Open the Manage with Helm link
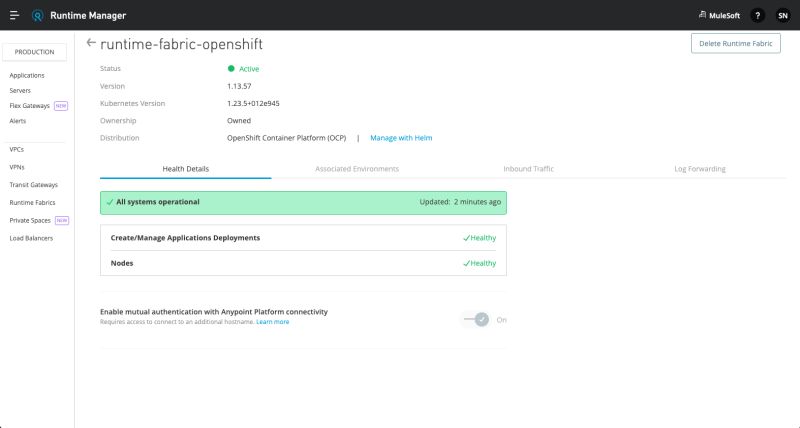800x428 pixels. [x=401, y=138]
